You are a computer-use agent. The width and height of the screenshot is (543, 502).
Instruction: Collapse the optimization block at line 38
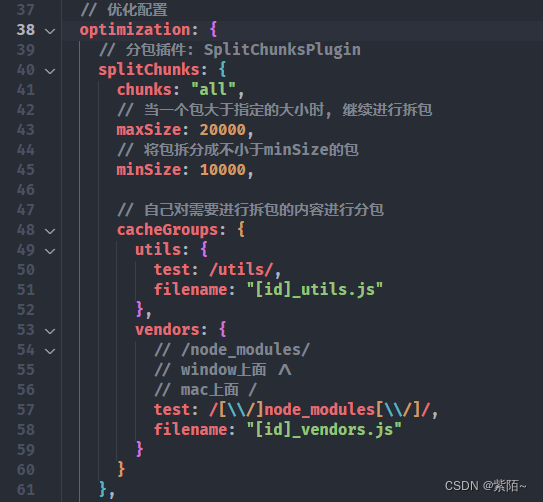coord(50,31)
